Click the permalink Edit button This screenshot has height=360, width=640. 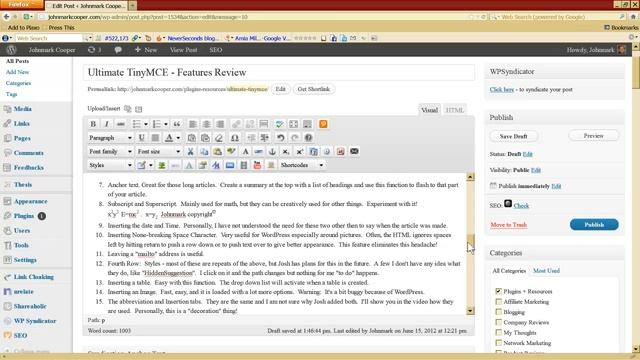tap(280, 89)
